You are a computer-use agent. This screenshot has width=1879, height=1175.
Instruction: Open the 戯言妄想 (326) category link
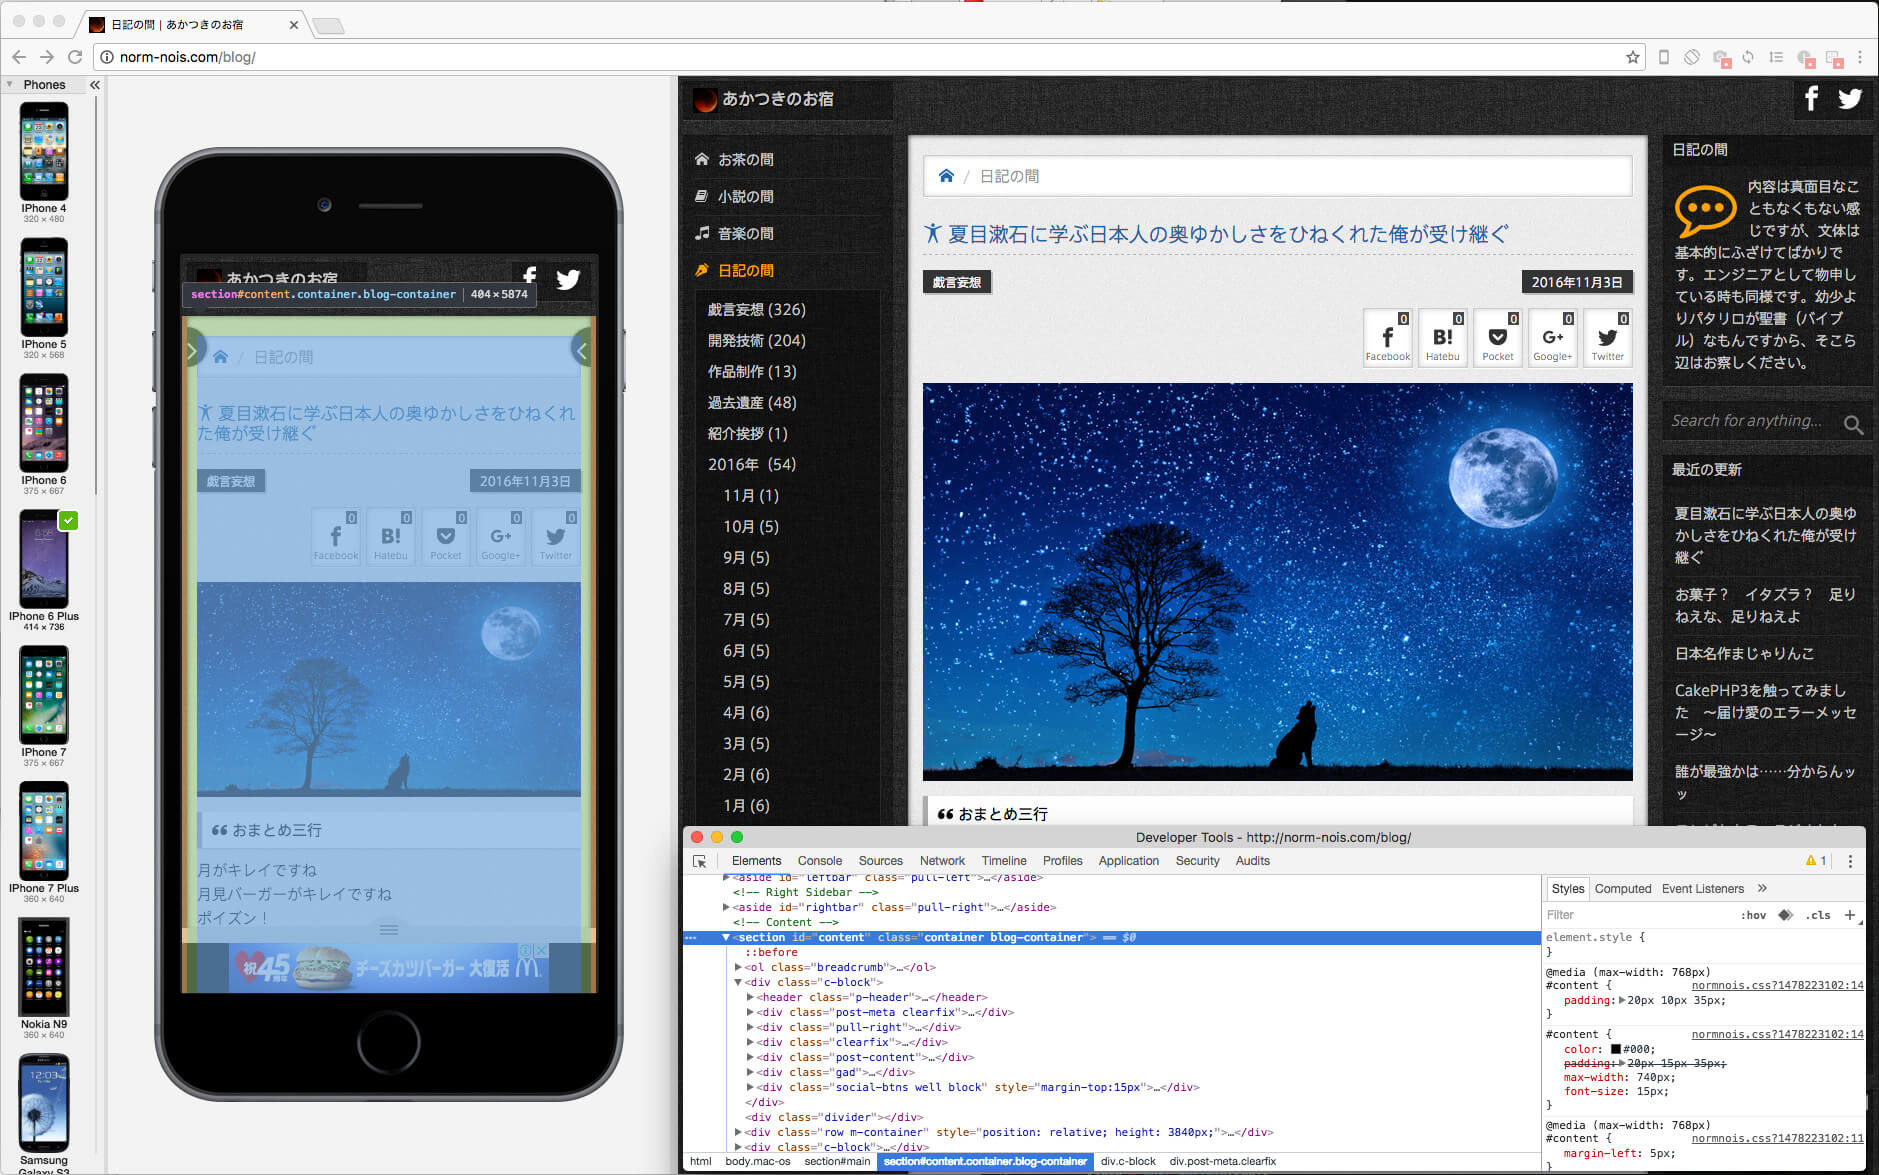(x=756, y=310)
